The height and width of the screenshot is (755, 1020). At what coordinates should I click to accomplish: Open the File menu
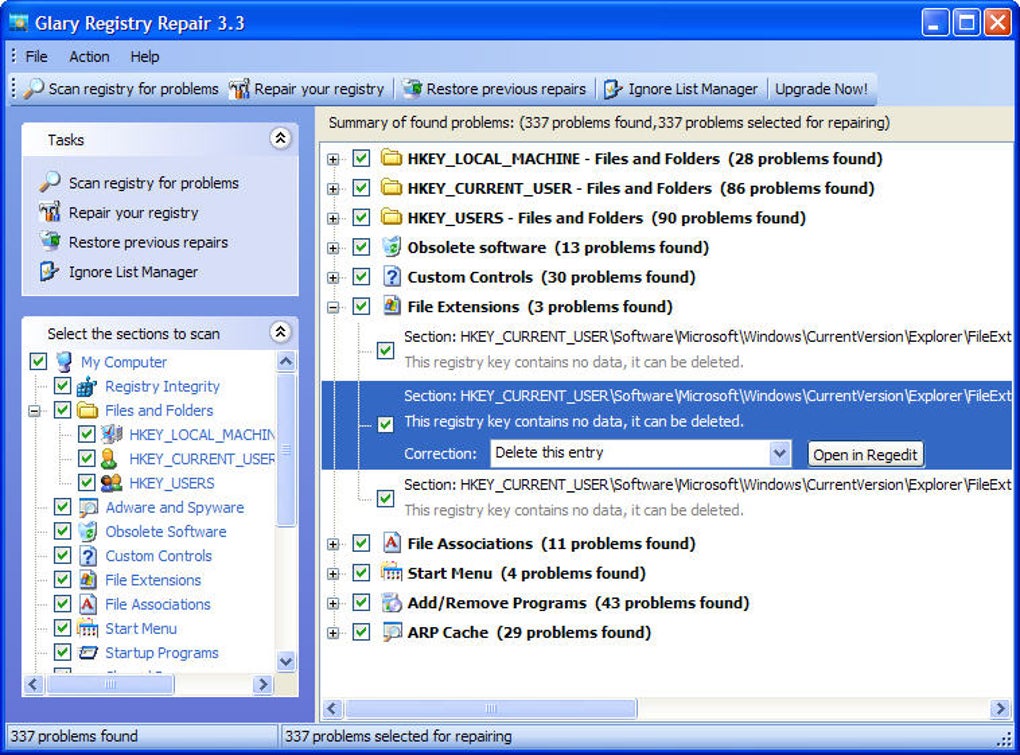pyautogui.click(x=36, y=57)
